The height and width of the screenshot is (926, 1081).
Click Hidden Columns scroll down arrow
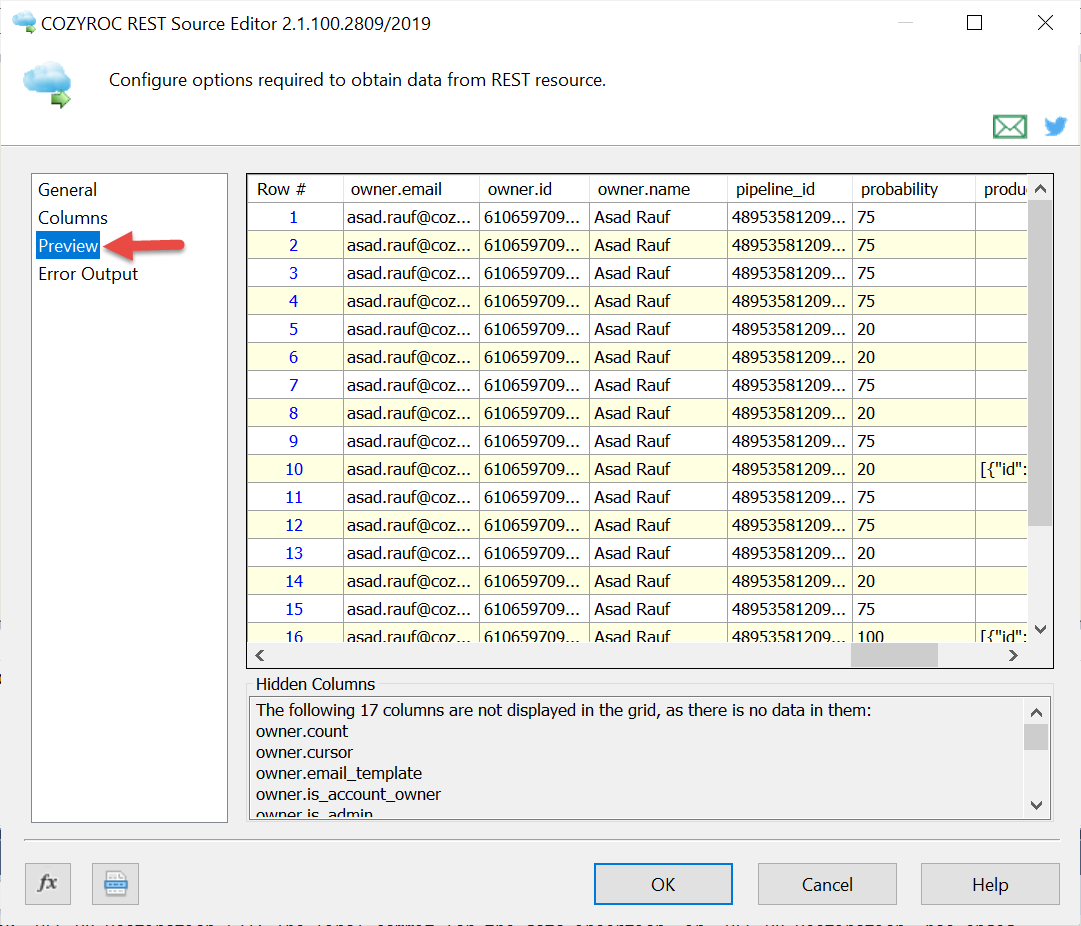(x=1036, y=805)
